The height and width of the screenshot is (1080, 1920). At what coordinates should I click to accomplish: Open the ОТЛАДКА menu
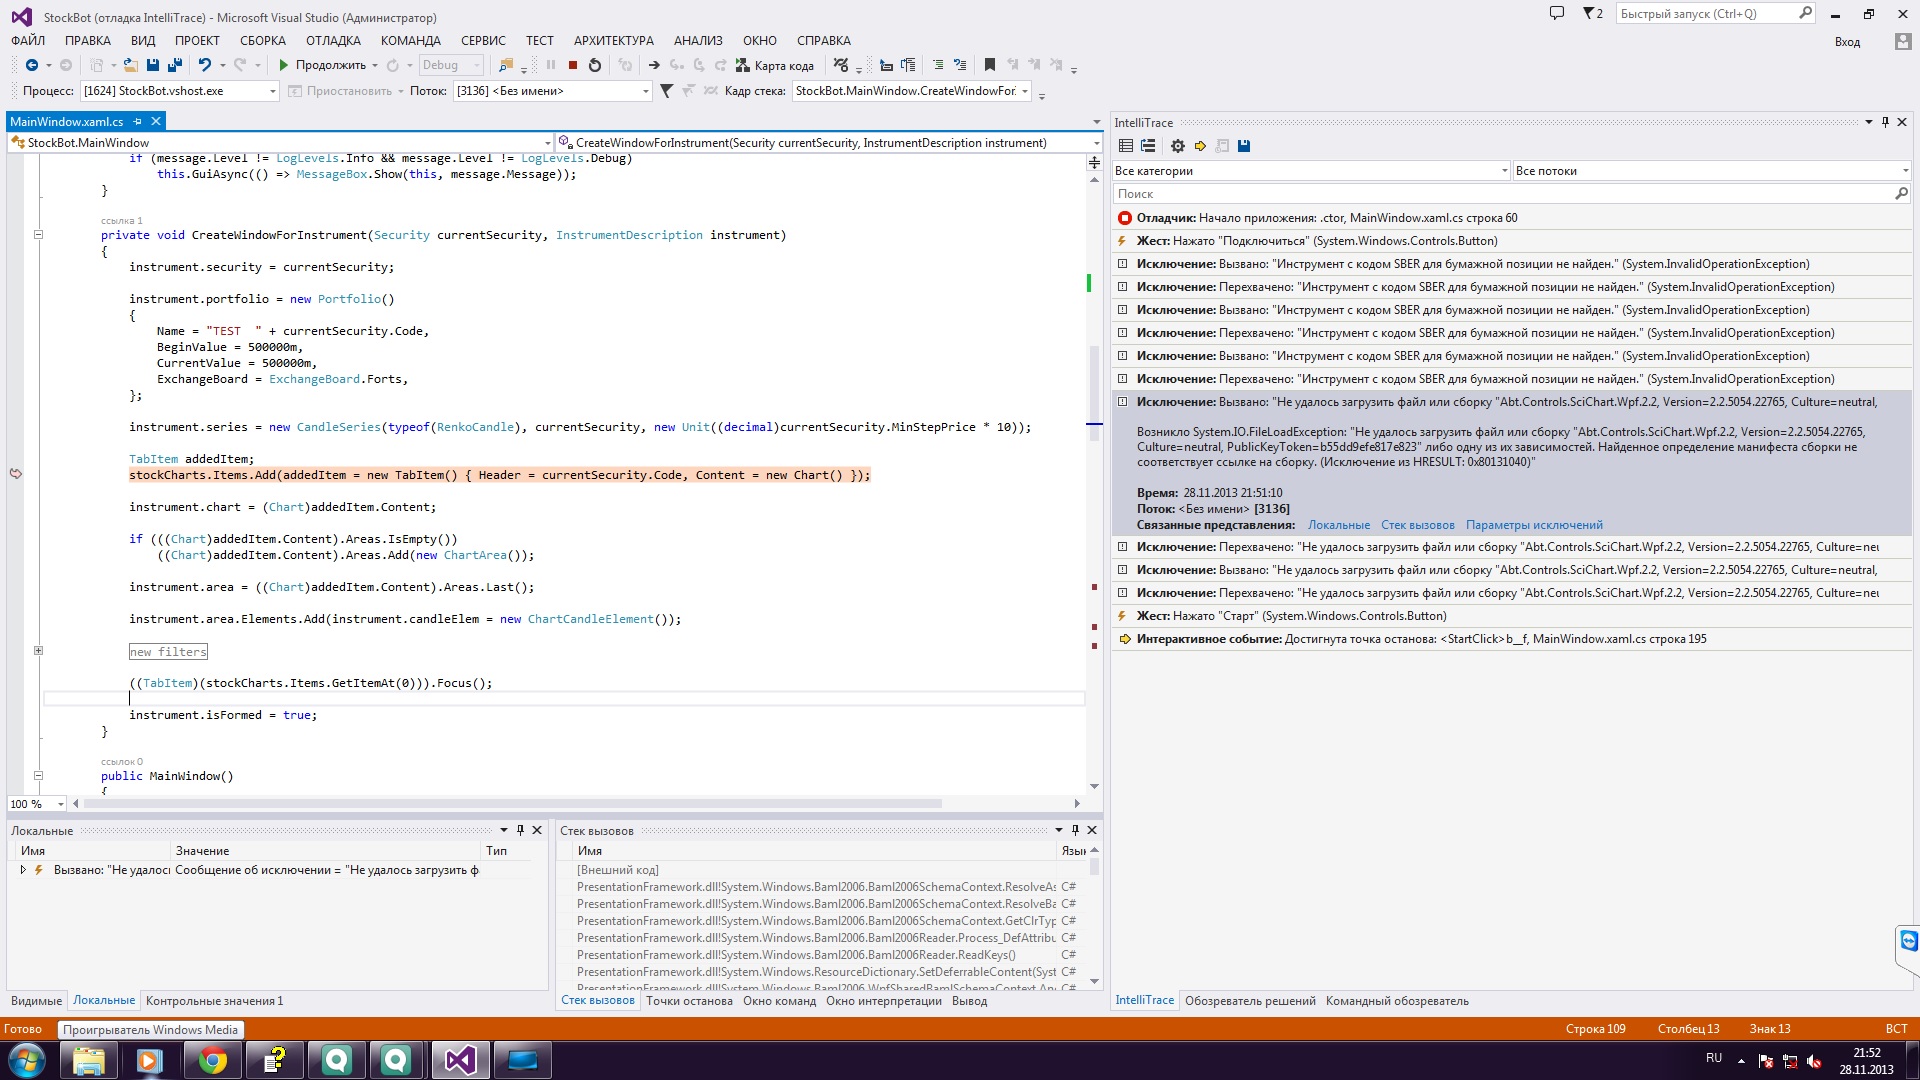pos(333,41)
